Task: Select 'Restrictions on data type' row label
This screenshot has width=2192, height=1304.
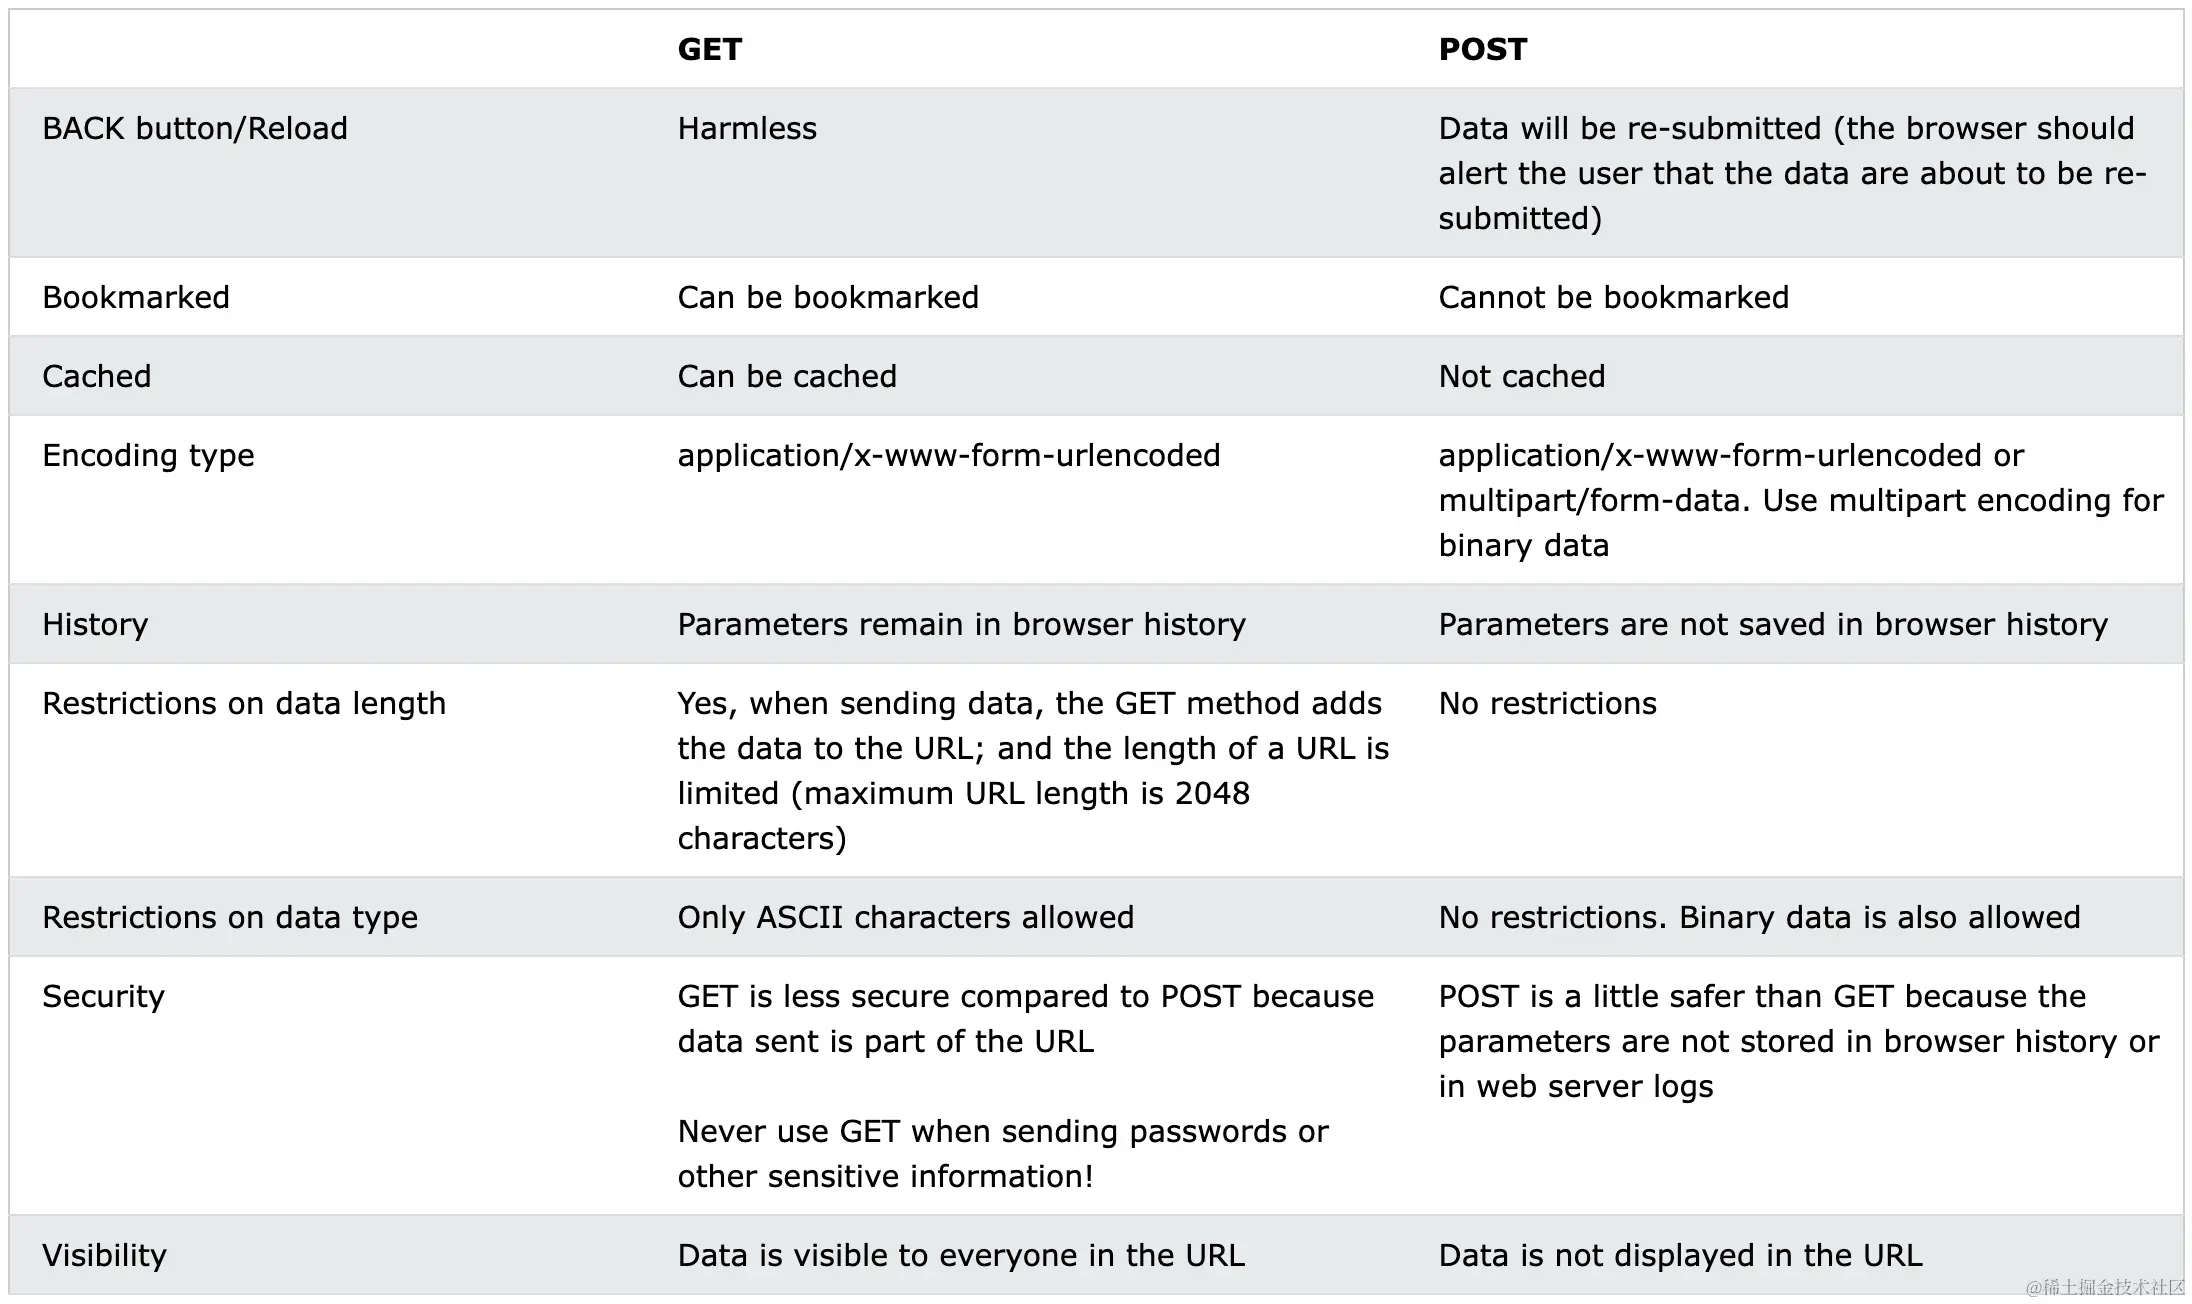Action: [230, 917]
